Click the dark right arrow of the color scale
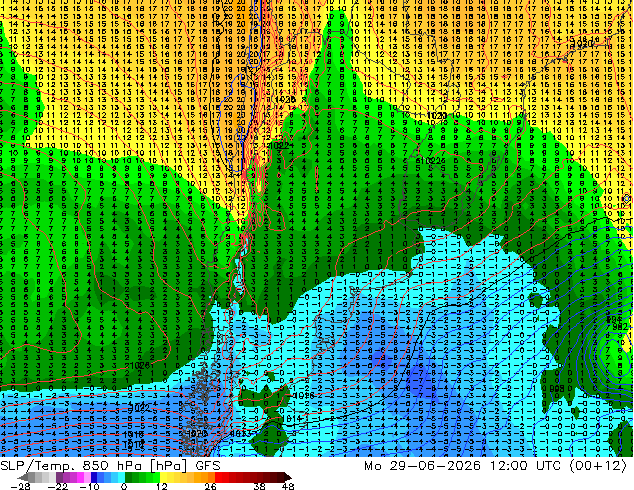Screen dimensions: 634x490 coord(287,477)
